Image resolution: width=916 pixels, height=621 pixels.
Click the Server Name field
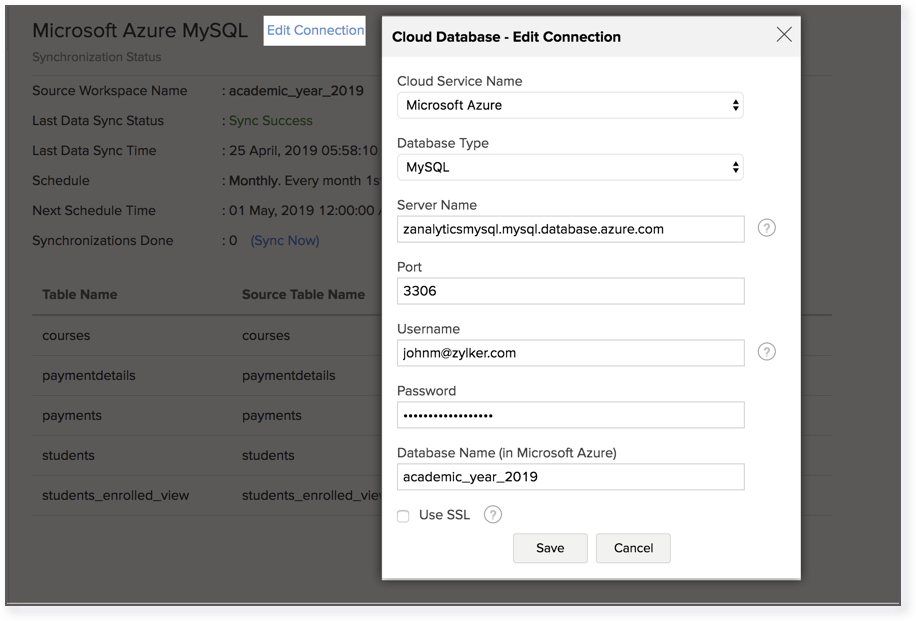pos(571,229)
